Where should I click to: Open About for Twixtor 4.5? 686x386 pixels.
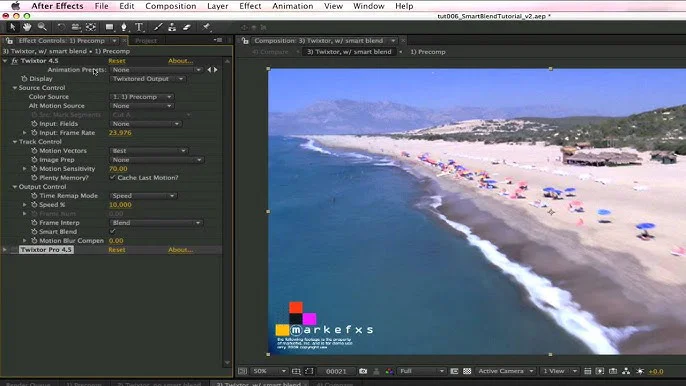181,61
